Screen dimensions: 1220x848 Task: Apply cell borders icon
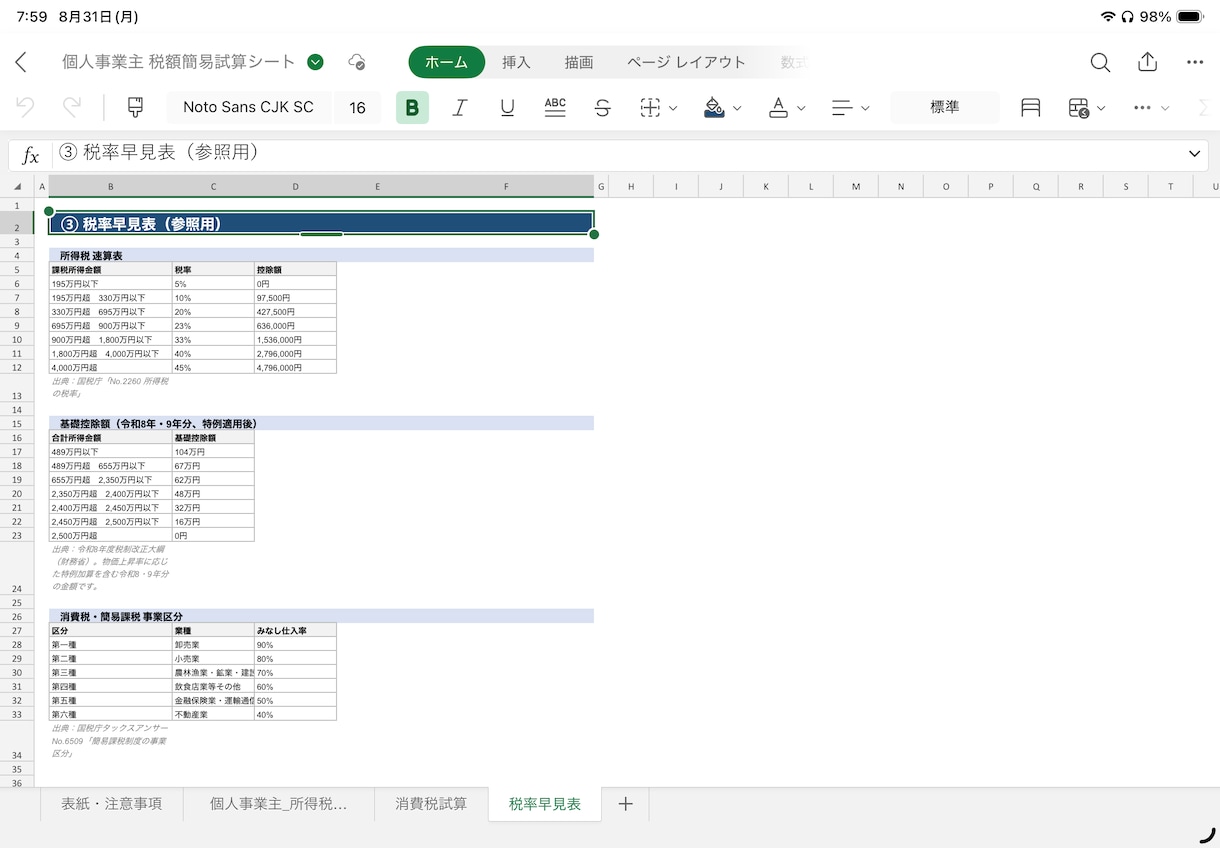coord(650,108)
